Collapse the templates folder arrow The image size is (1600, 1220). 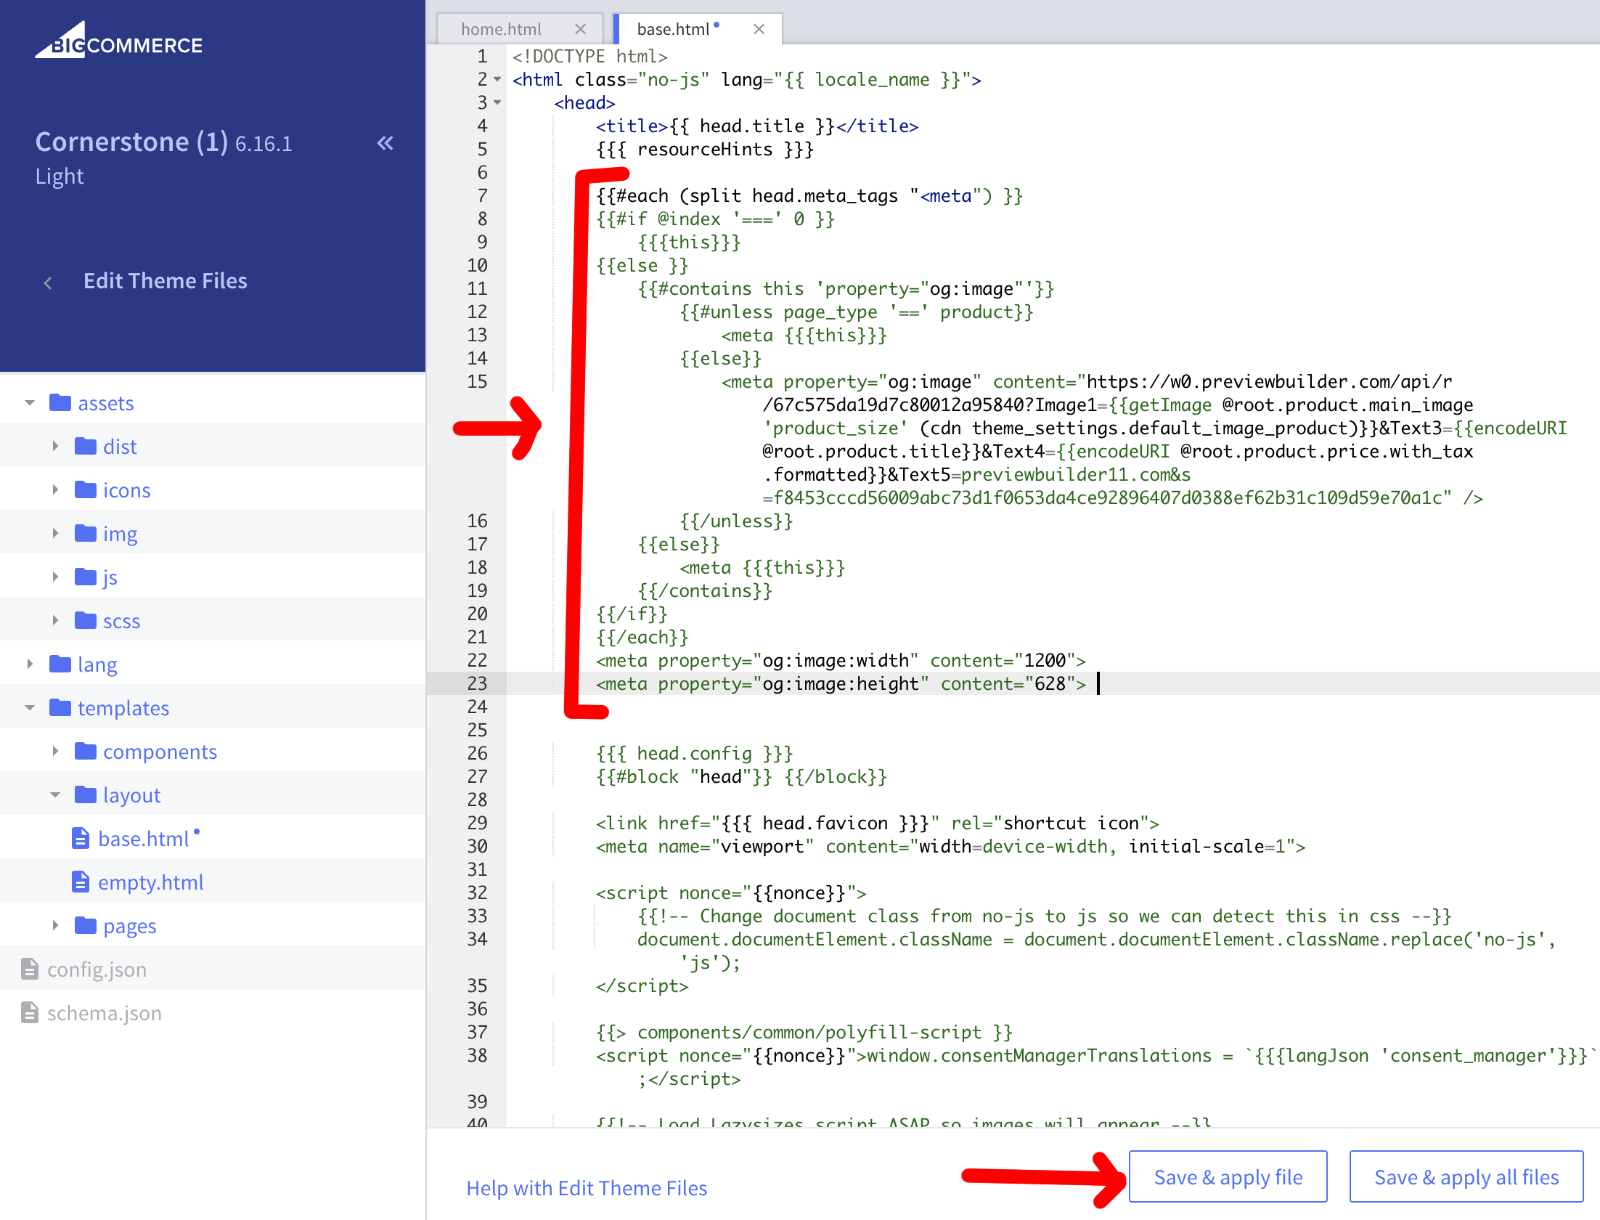click(x=30, y=708)
